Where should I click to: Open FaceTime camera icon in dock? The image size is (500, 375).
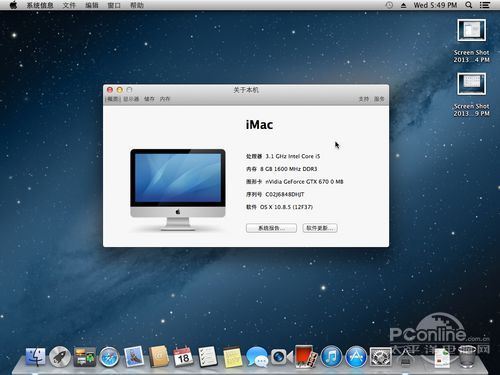[281, 357]
